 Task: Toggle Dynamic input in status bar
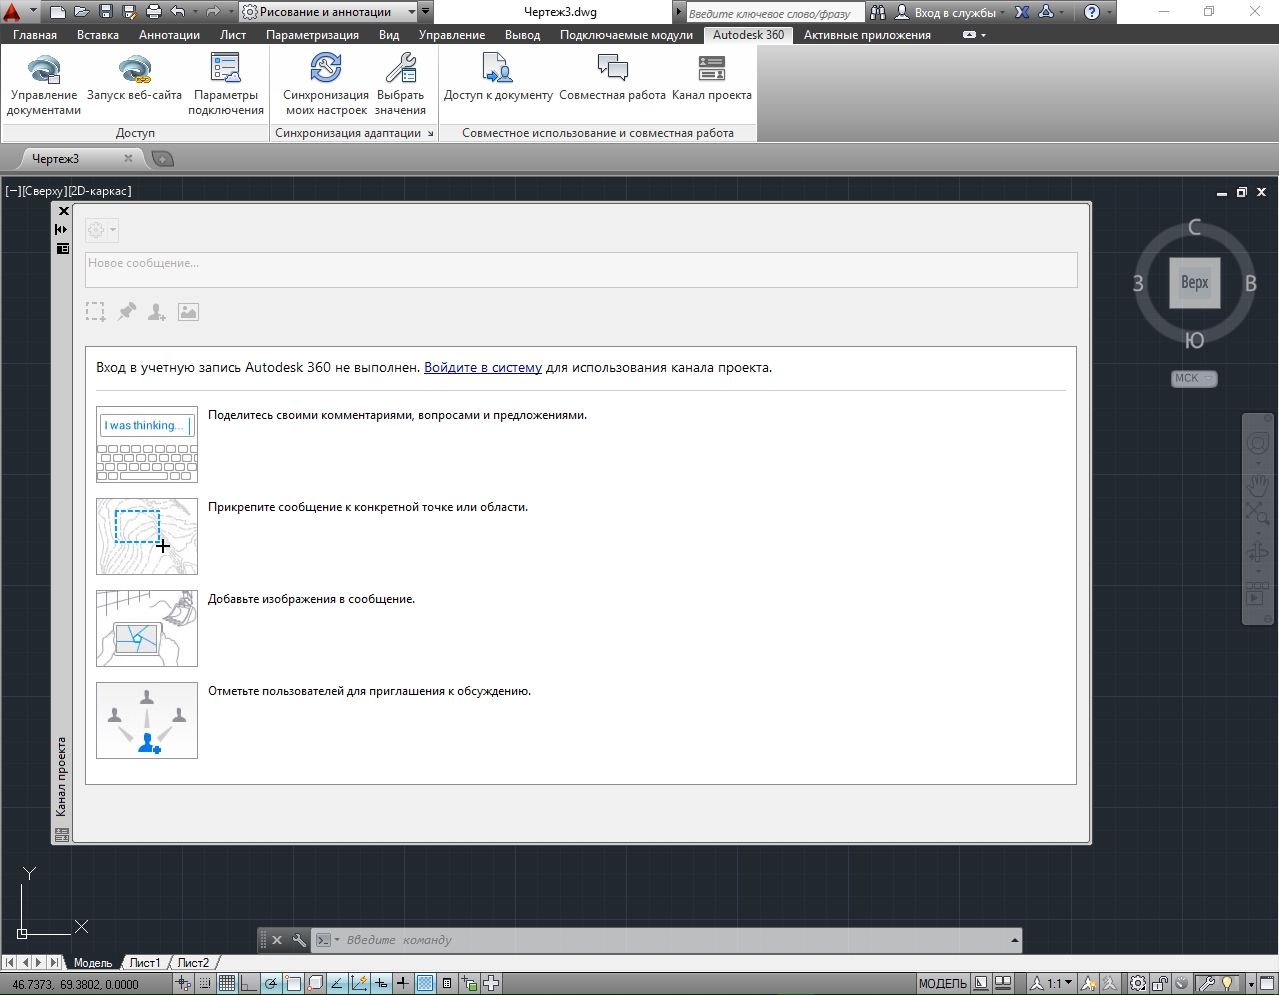381,983
